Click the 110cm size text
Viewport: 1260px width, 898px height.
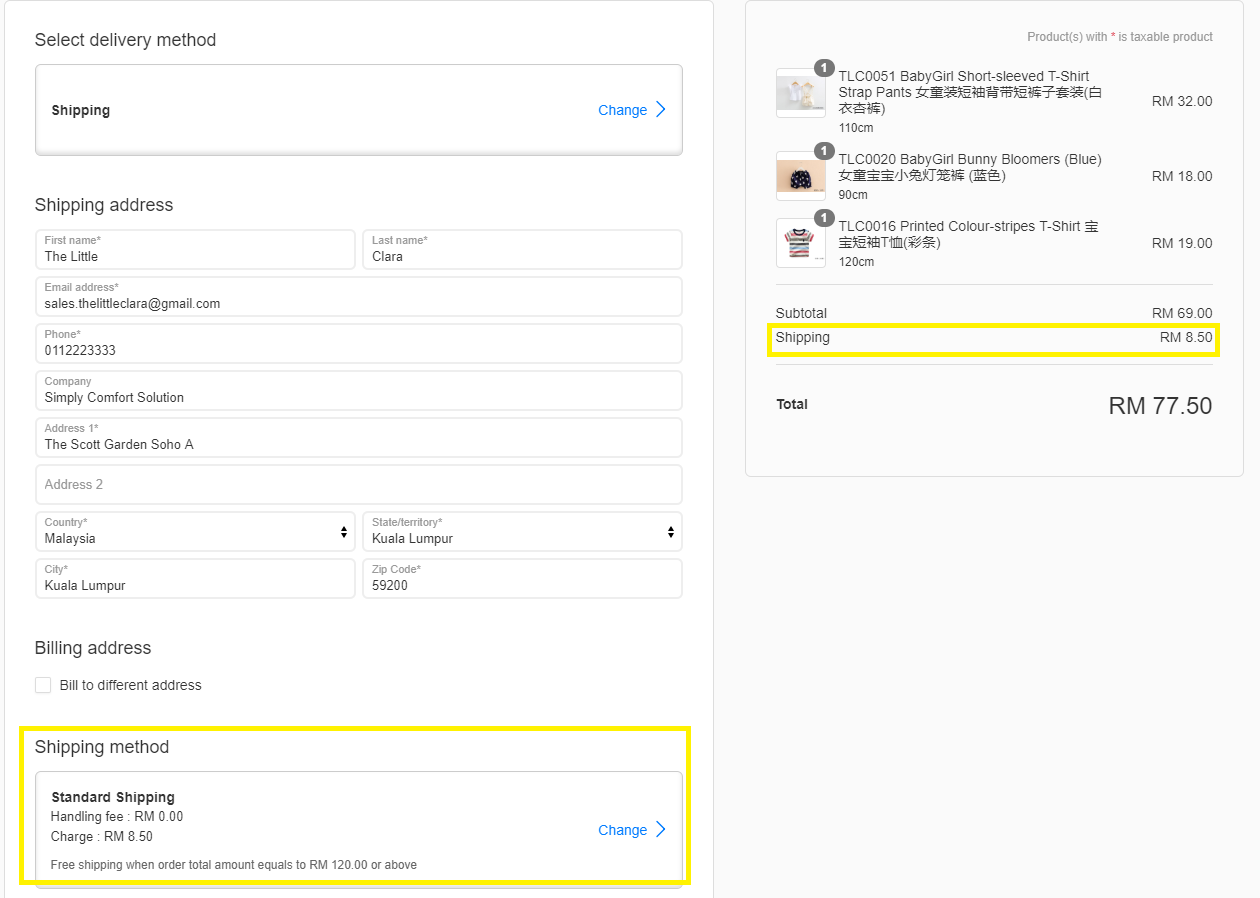(856, 128)
